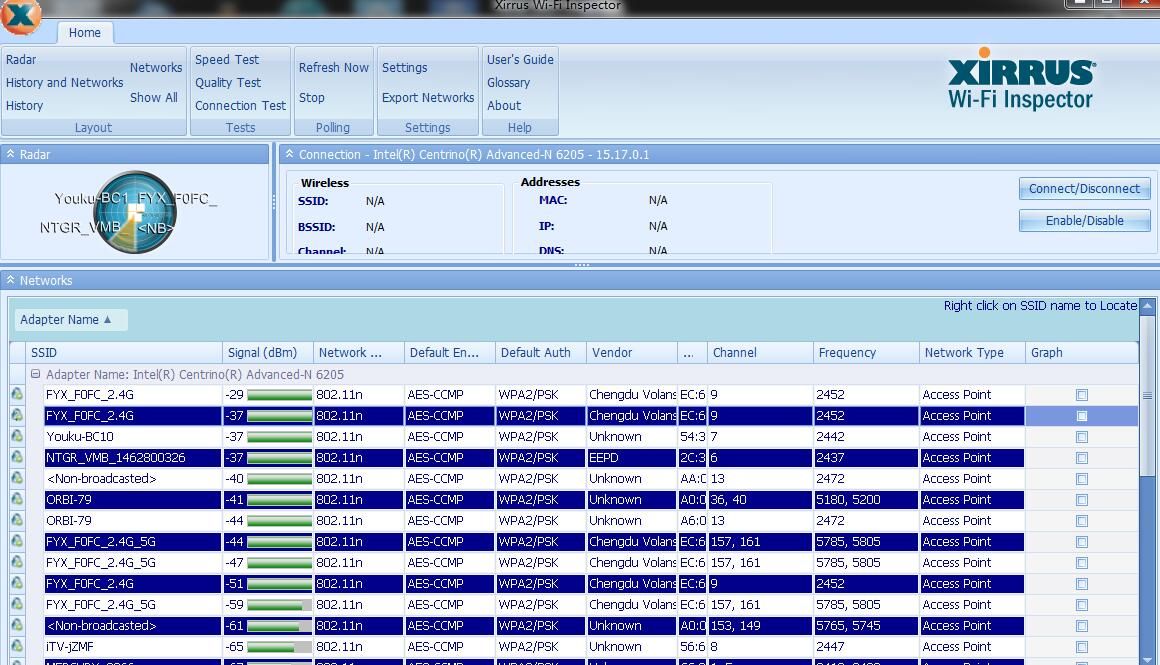Image resolution: width=1160 pixels, height=665 pixels.
Task: Open the User's Guide
Action: 520,60
